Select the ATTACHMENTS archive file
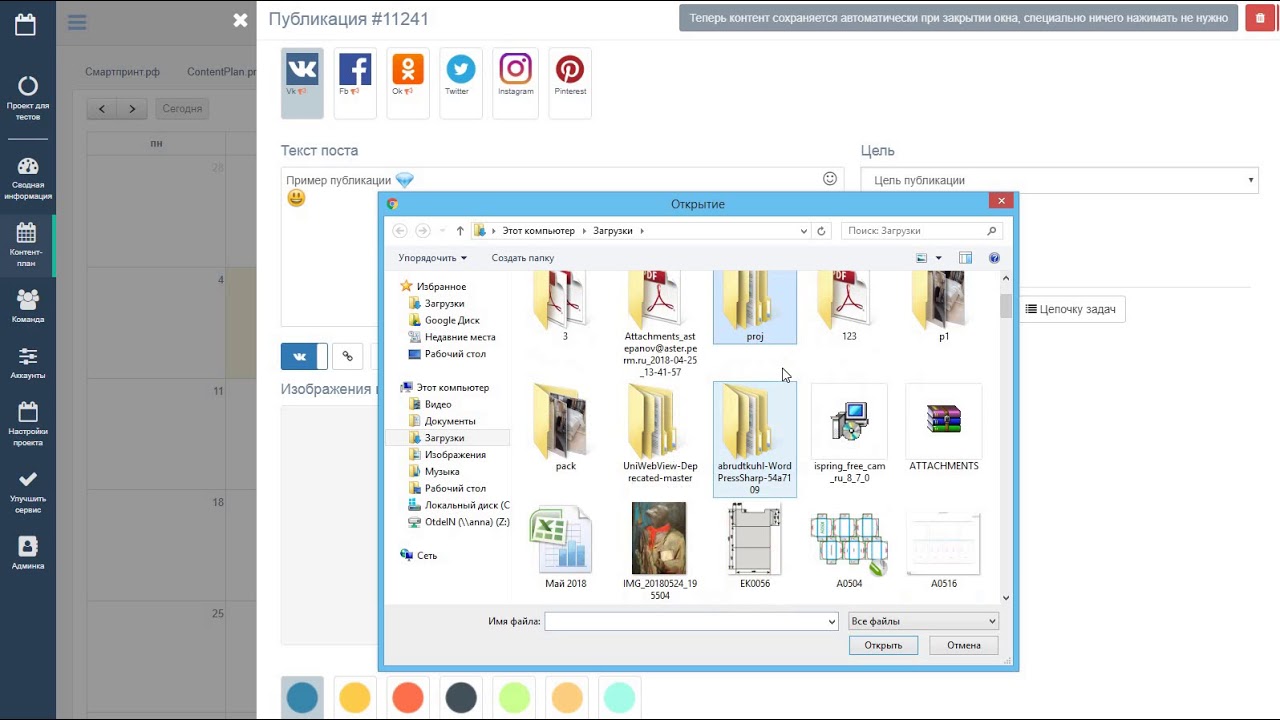Viewport: 1280px width, 720px height. (944, 428)
